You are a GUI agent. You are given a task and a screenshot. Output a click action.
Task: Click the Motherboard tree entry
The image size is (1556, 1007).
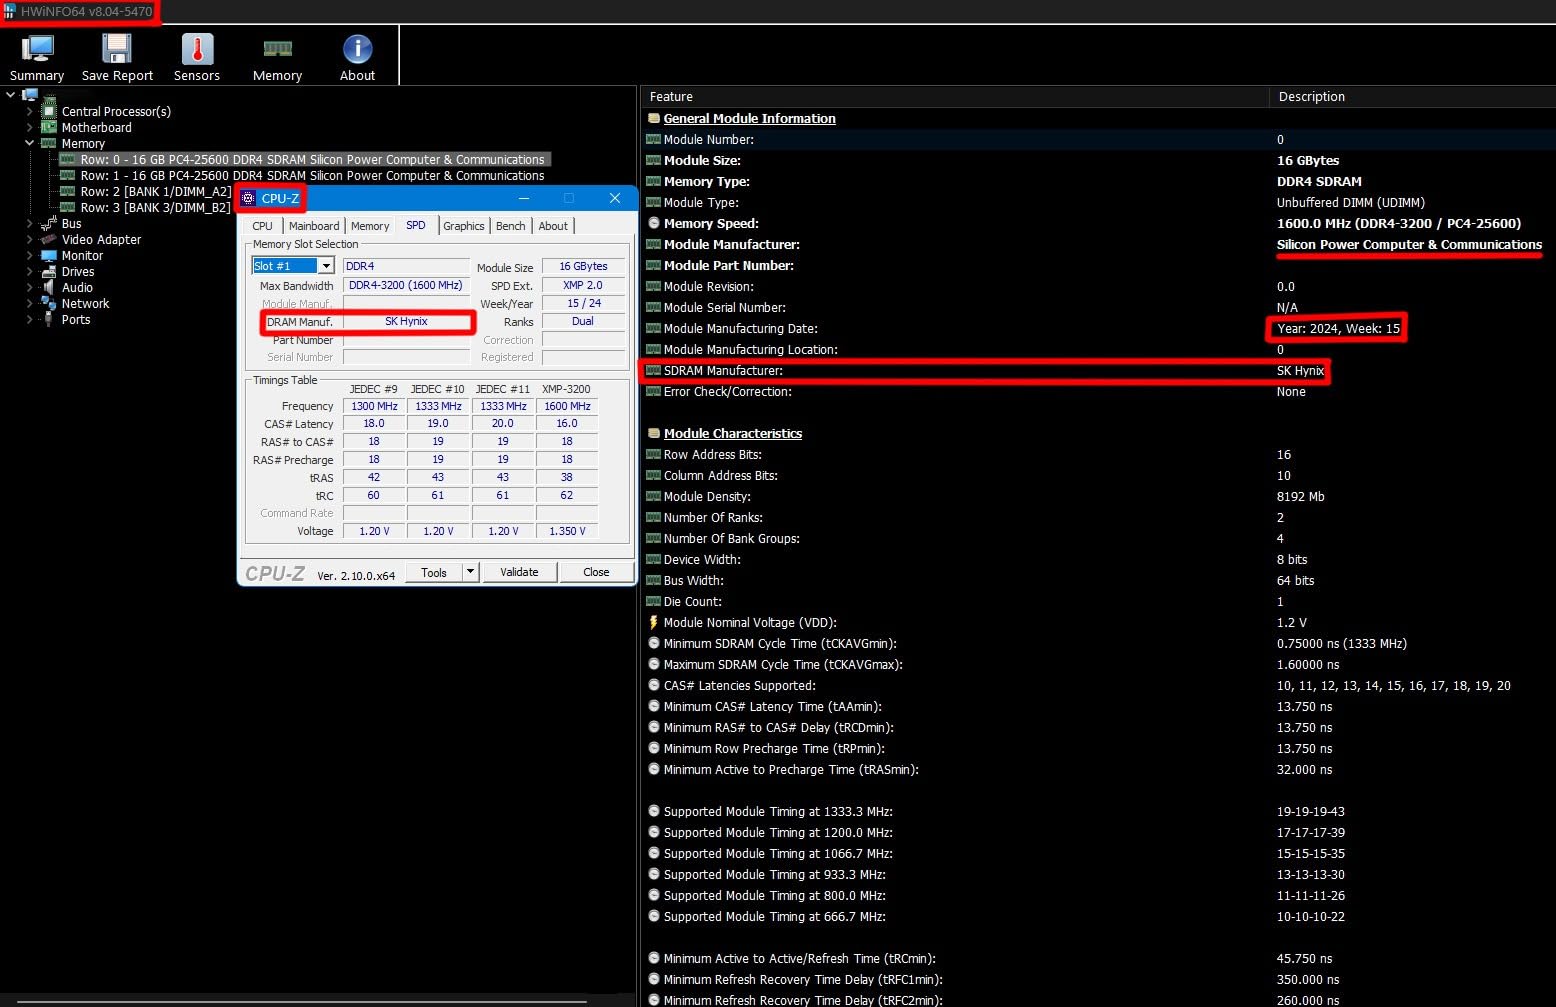point(96,128)
